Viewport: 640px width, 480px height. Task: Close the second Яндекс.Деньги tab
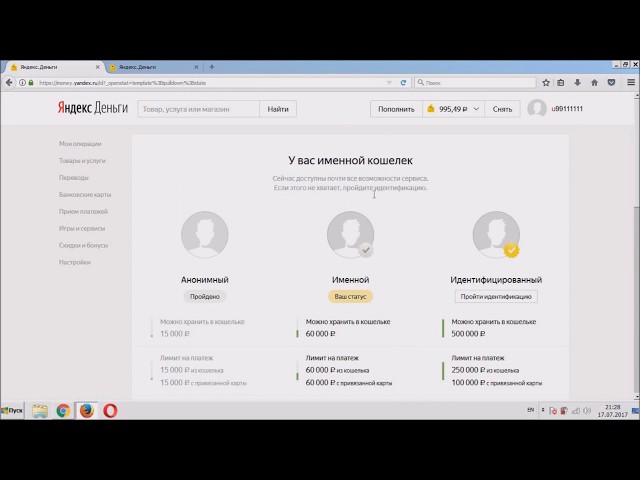pos(196,67)
